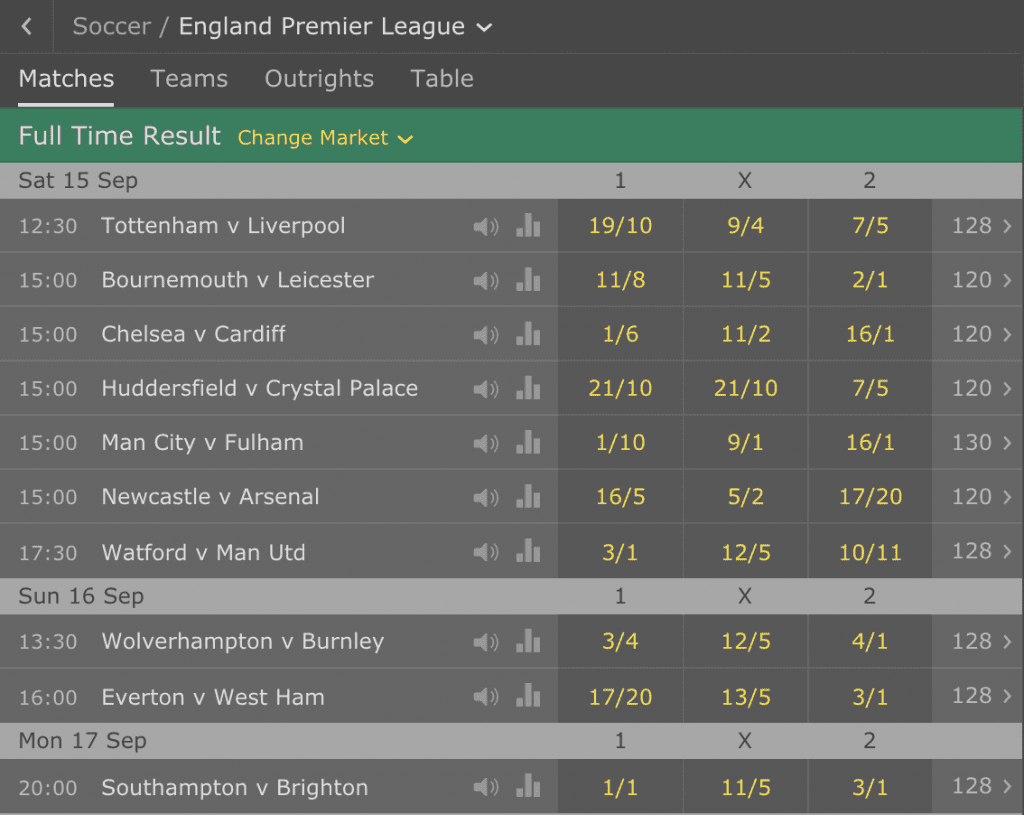Screen dimensions: 1024x815
Task: Expand 130 markets for Man City v Fulham
Action: point(981,442)
